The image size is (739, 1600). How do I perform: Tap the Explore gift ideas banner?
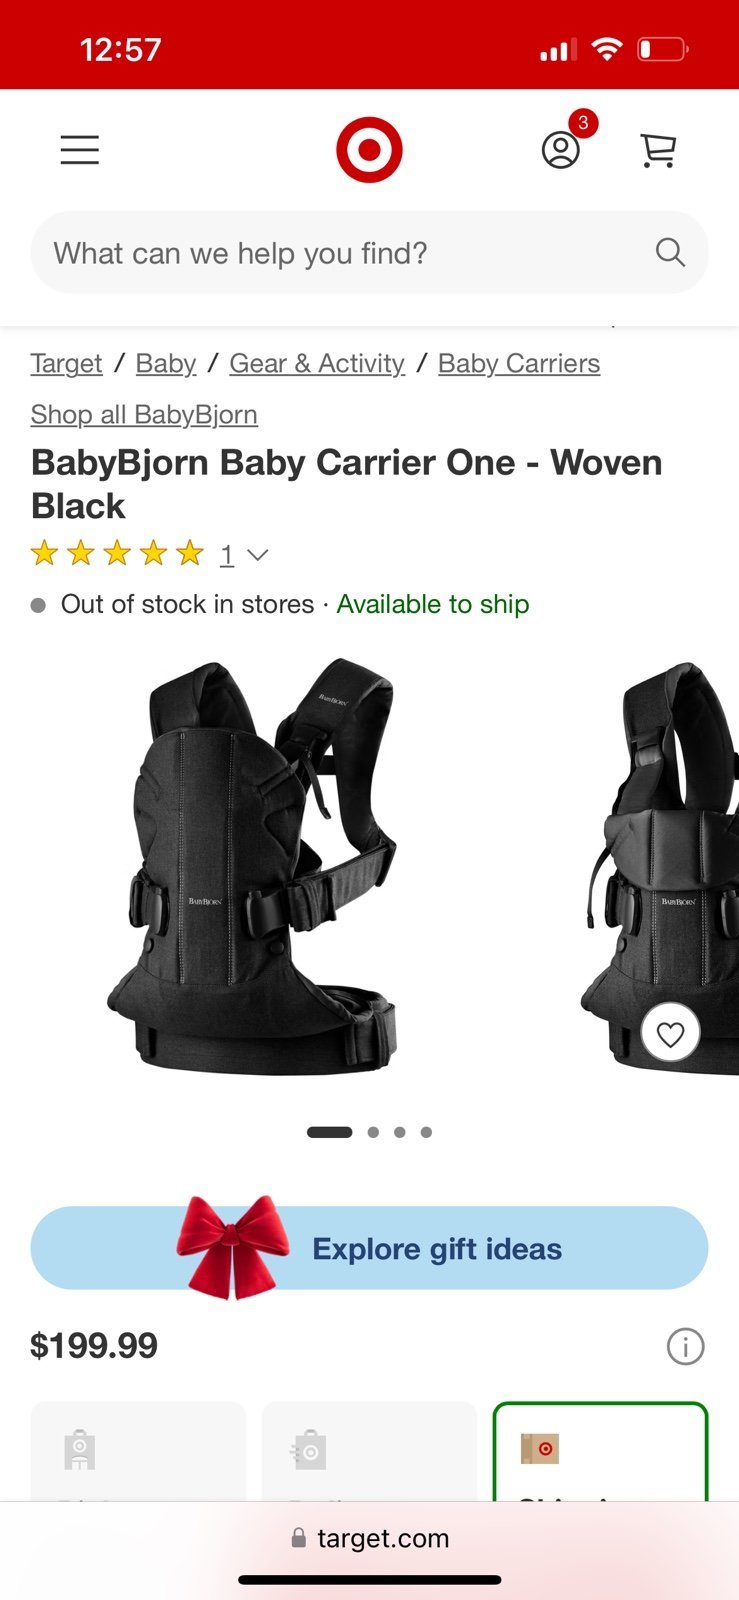pyautogui.click(x=369, y=1248)
